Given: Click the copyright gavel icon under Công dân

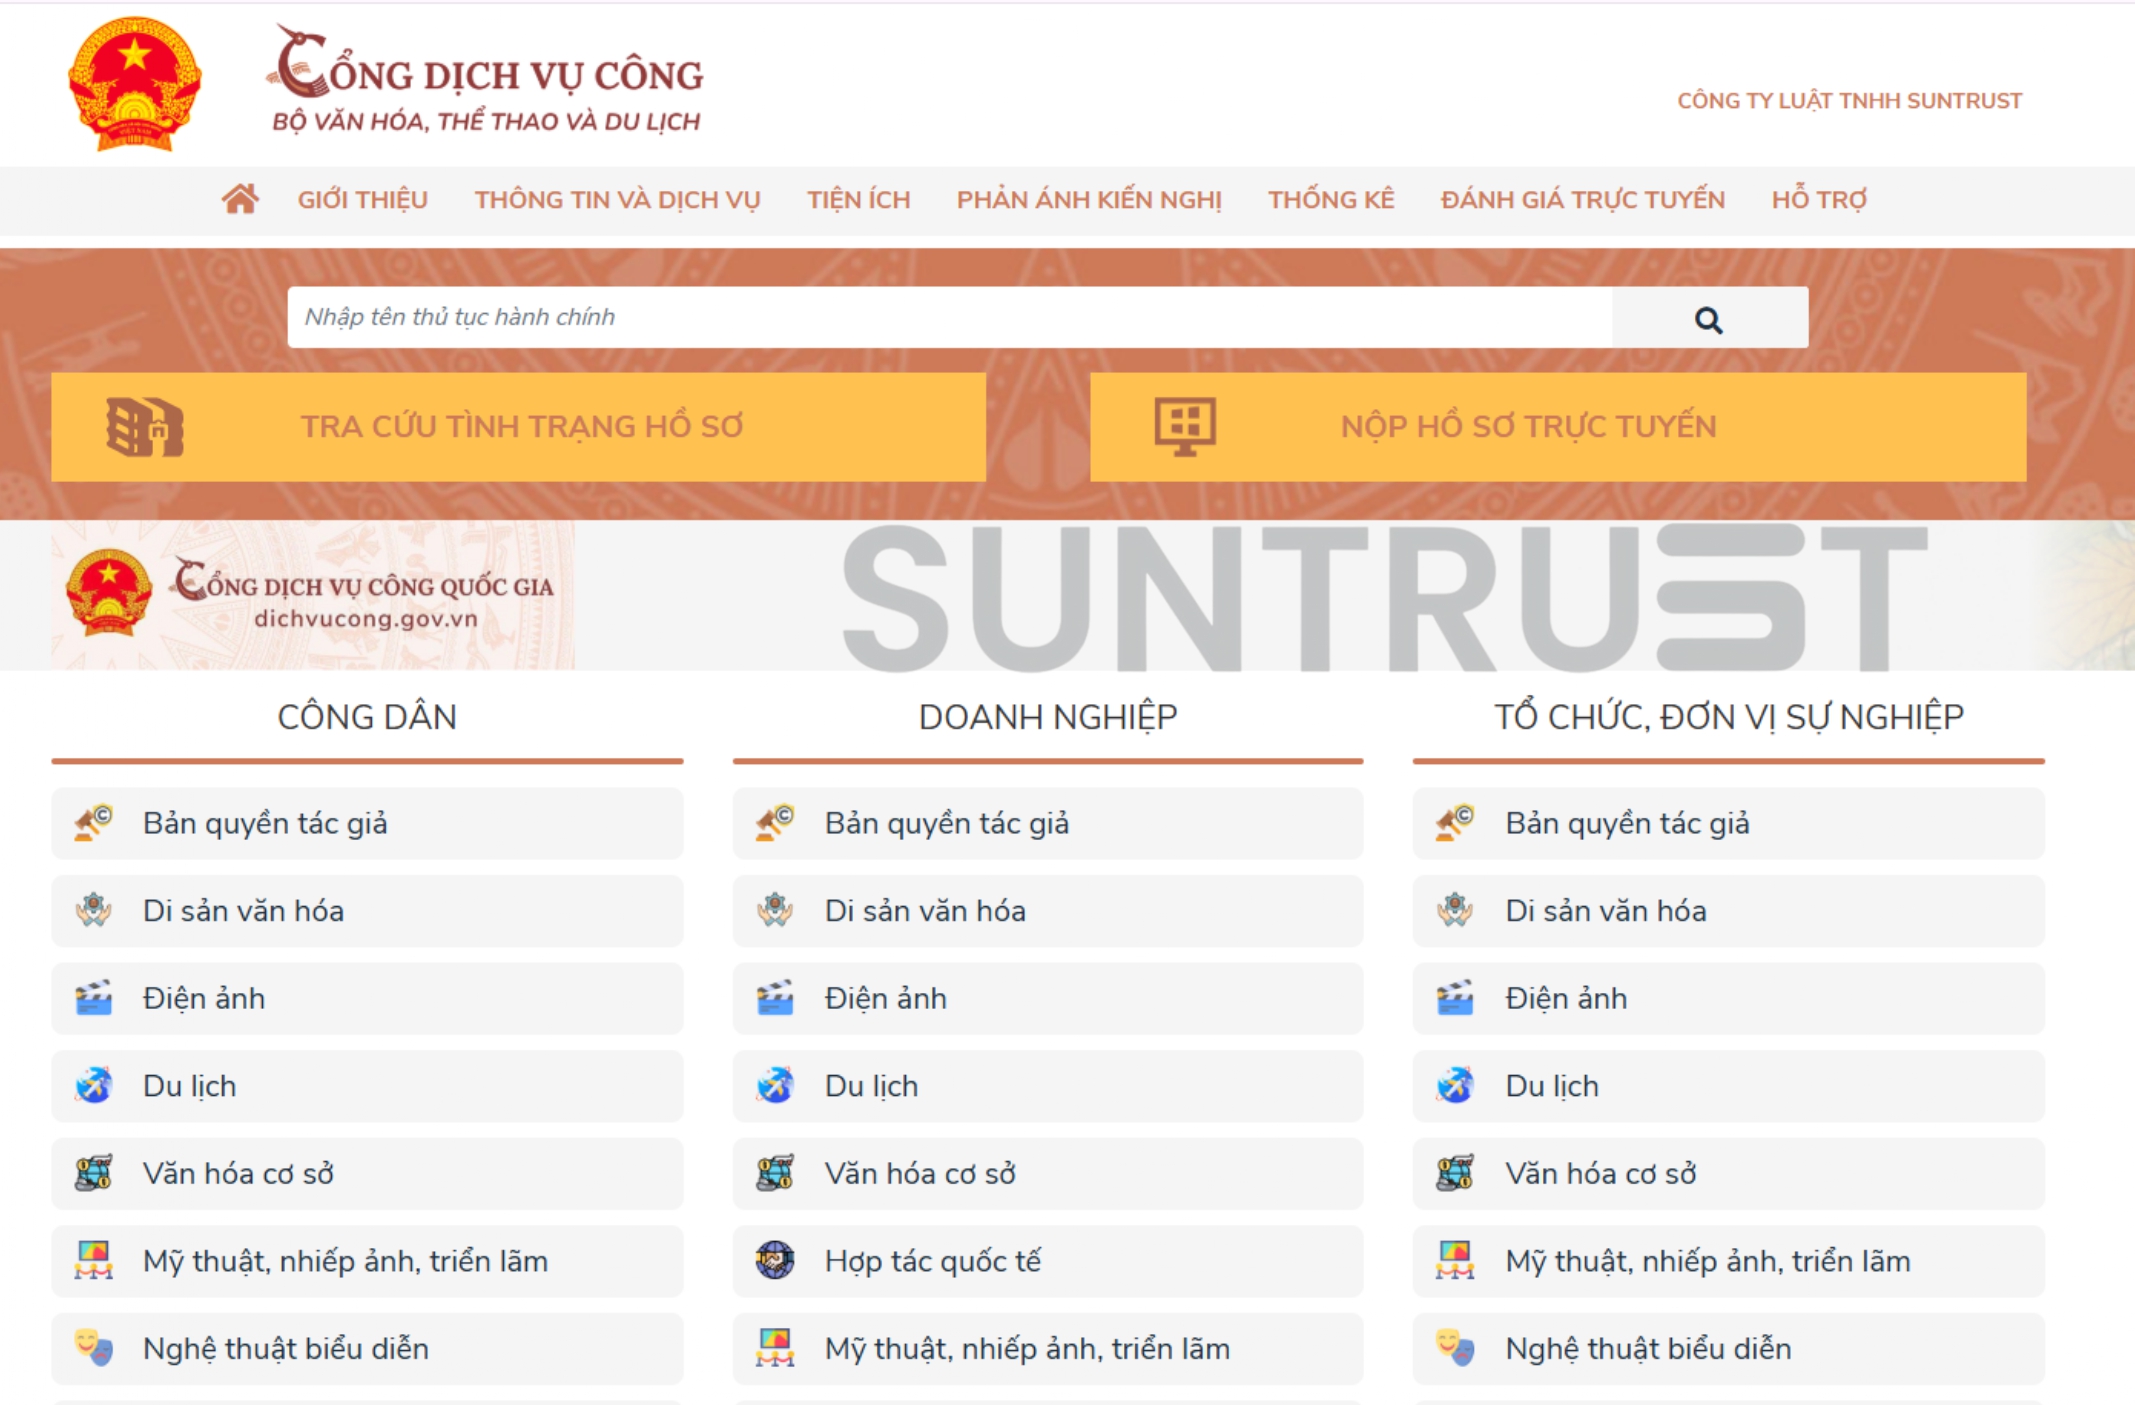Looking at the screenshot, I should (x=94, y=823).
